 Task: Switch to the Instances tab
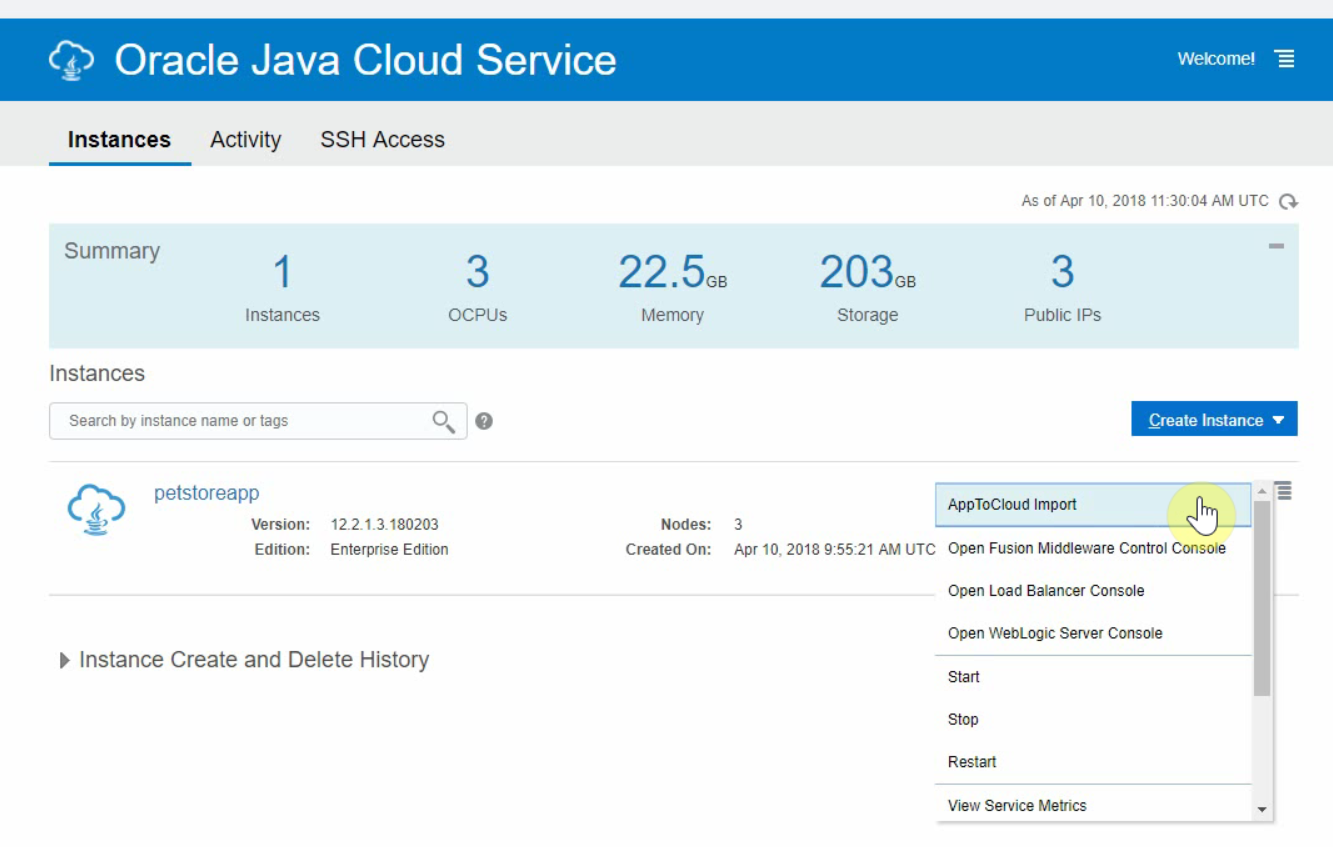(119, 140)
